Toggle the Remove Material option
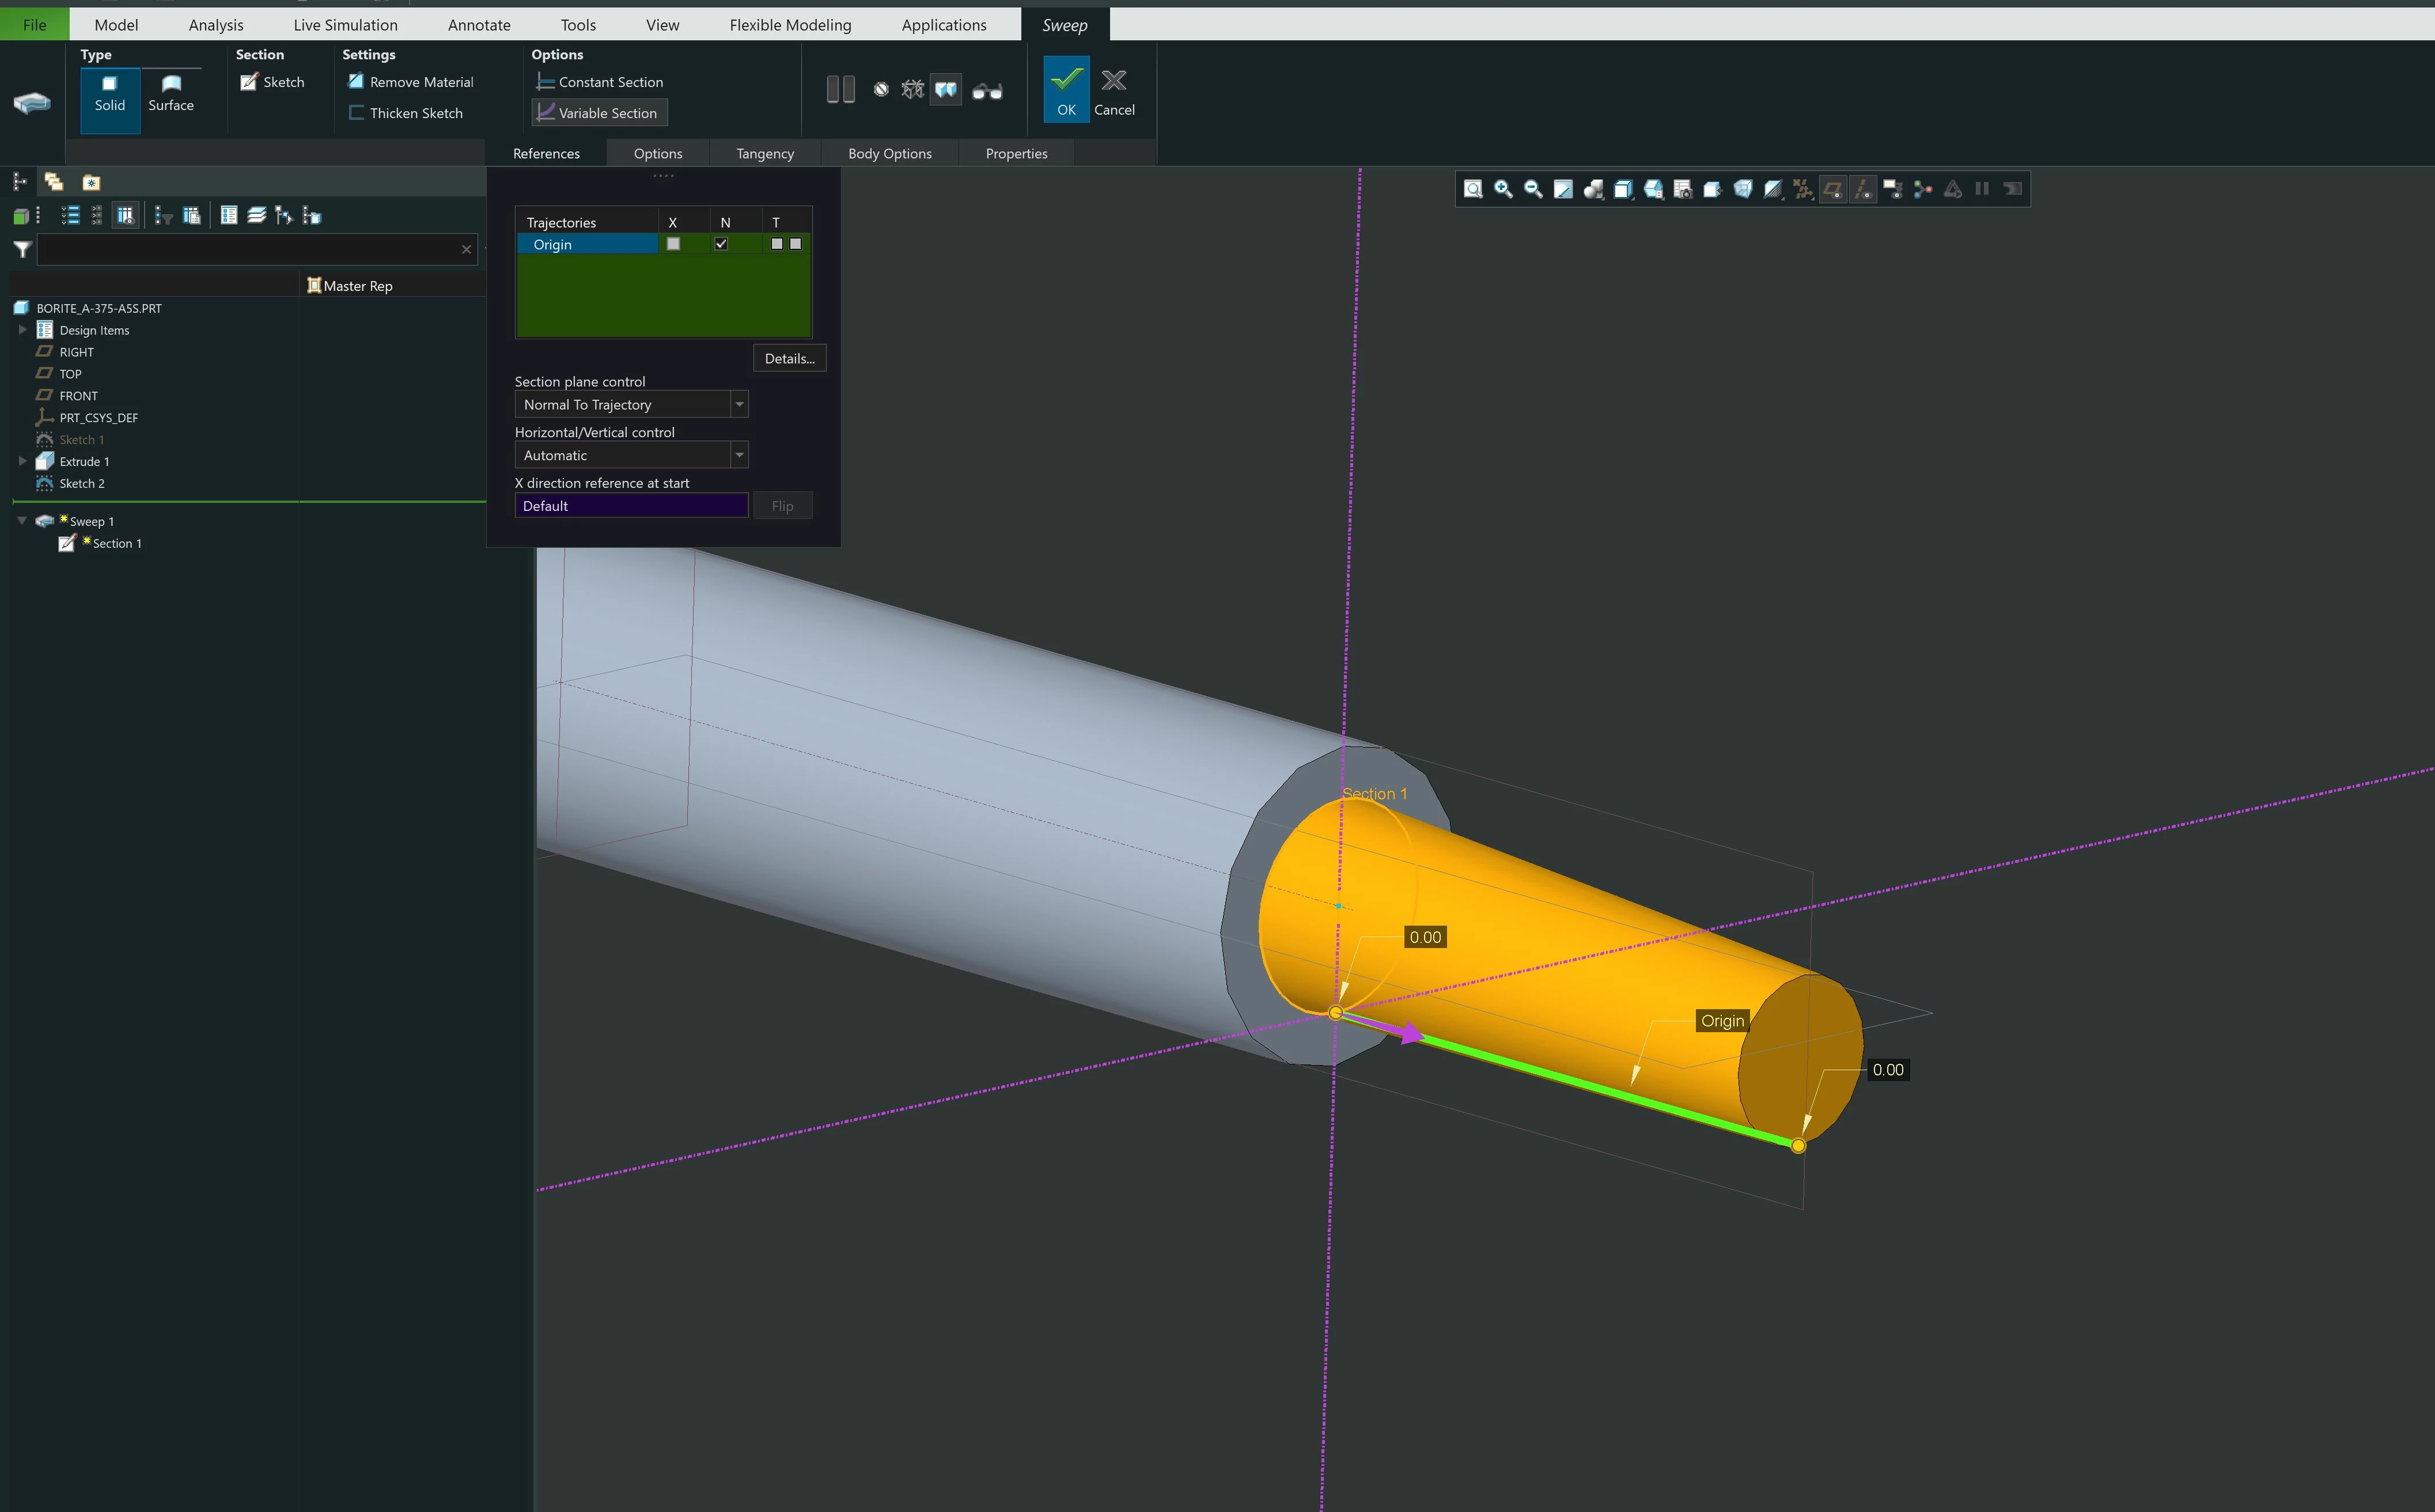 coord(356,82)
